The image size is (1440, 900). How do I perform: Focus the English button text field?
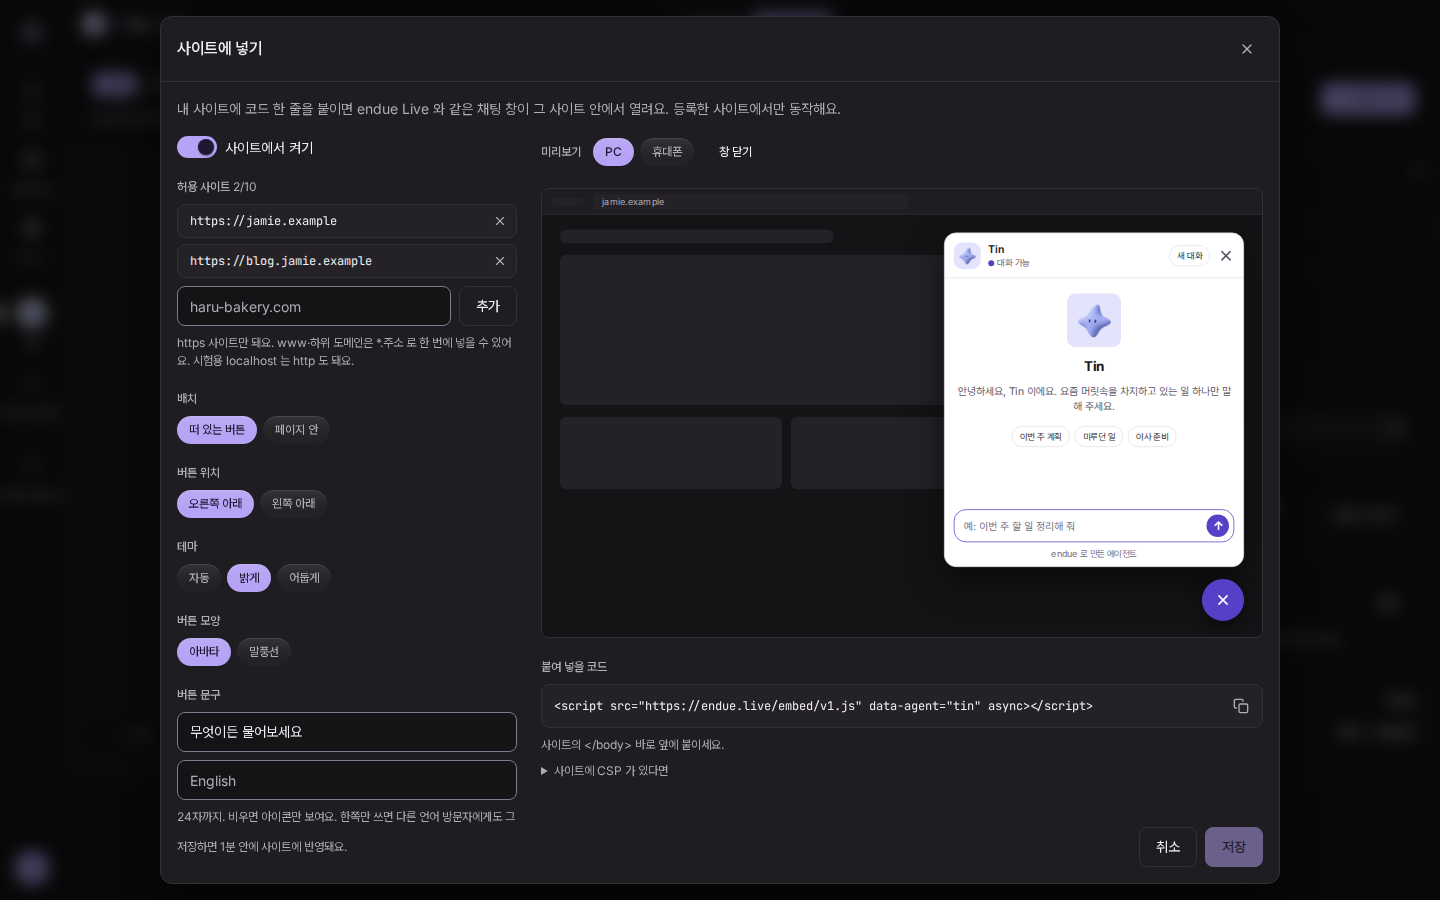(347, 780)
